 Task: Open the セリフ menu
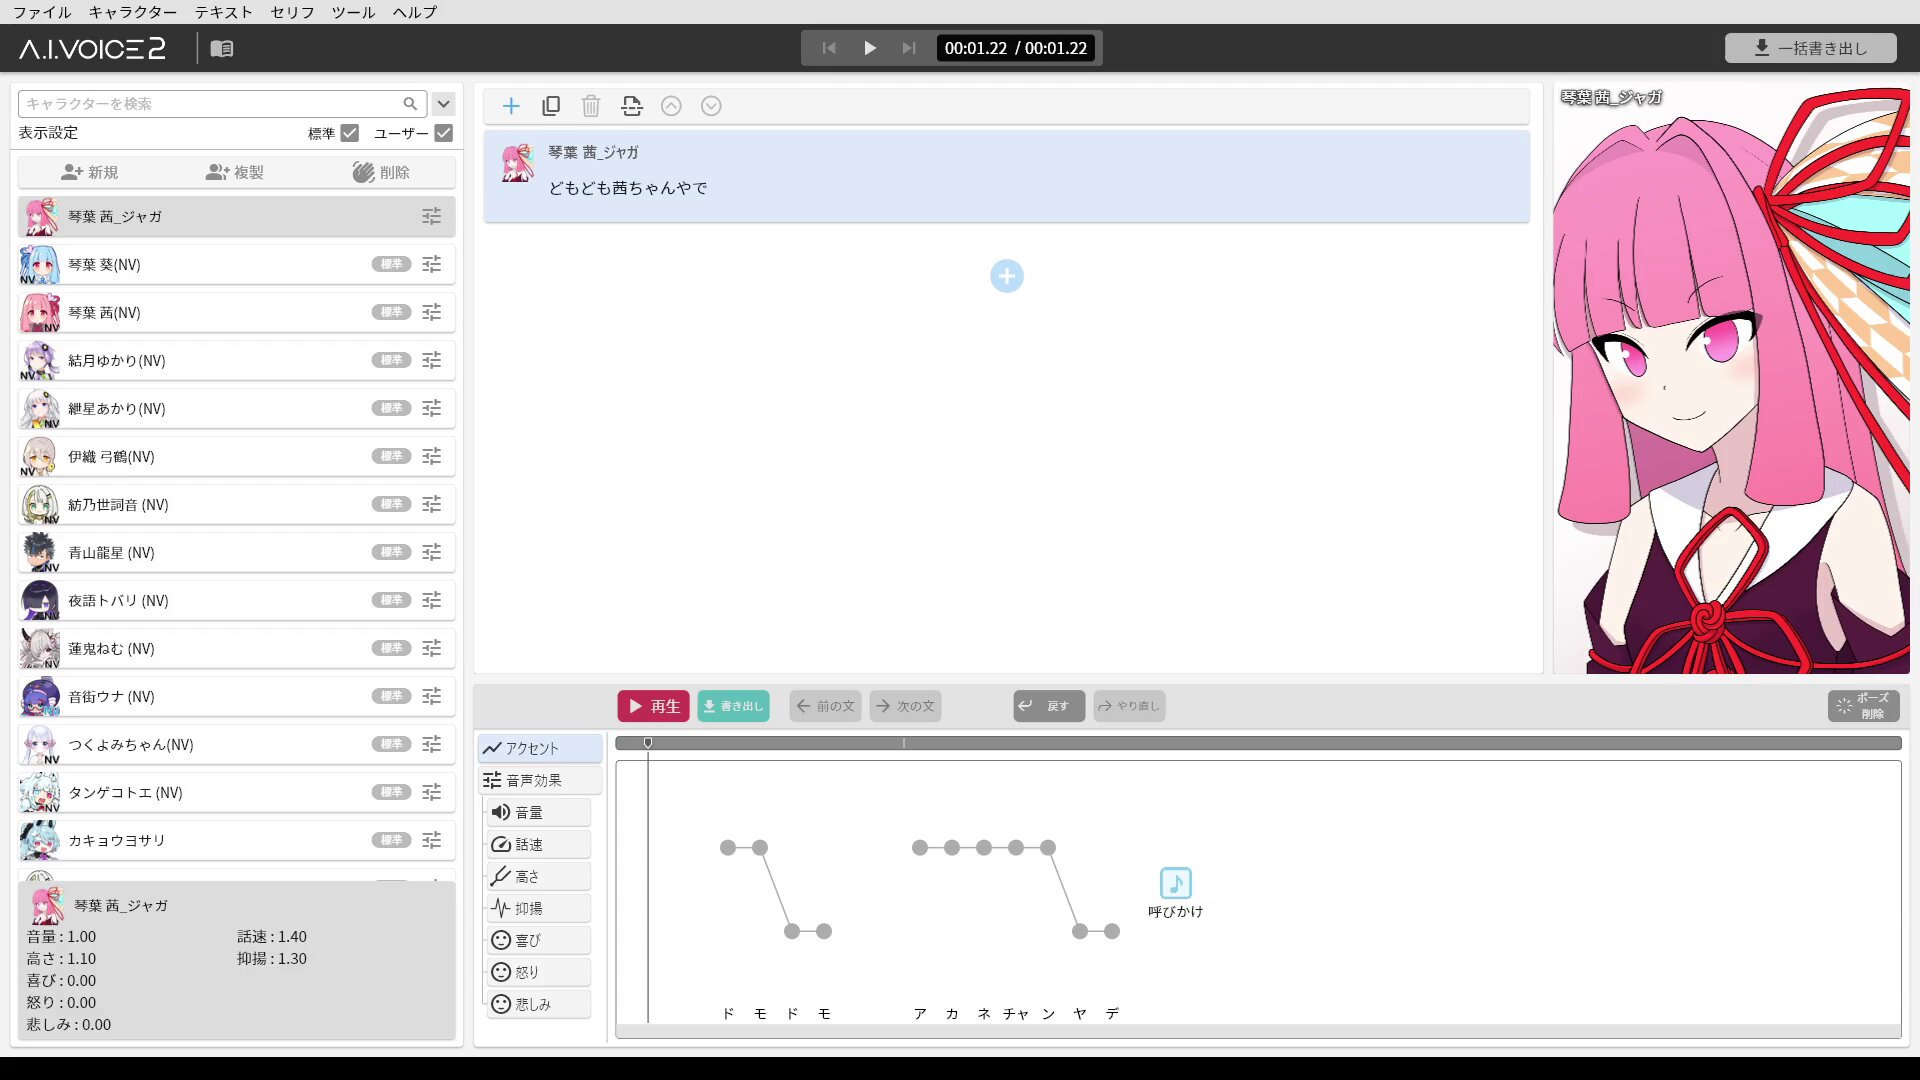coord(292,12)
